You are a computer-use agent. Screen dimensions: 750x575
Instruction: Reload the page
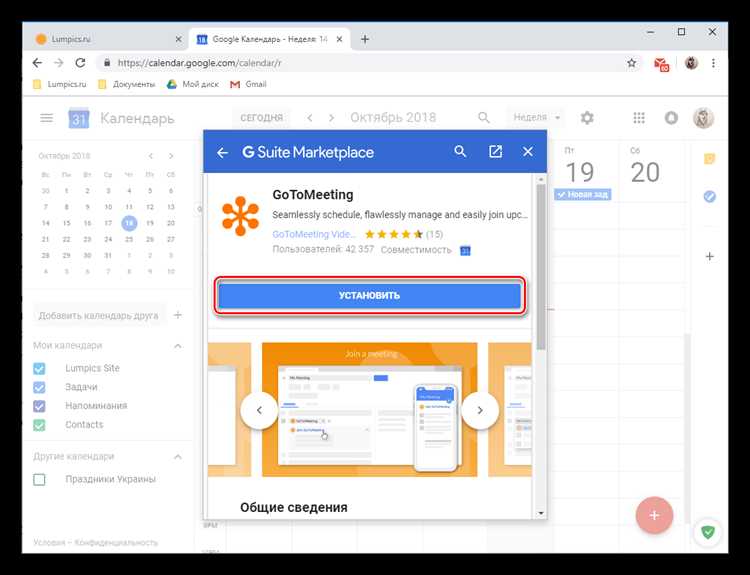tap(80, 63)
